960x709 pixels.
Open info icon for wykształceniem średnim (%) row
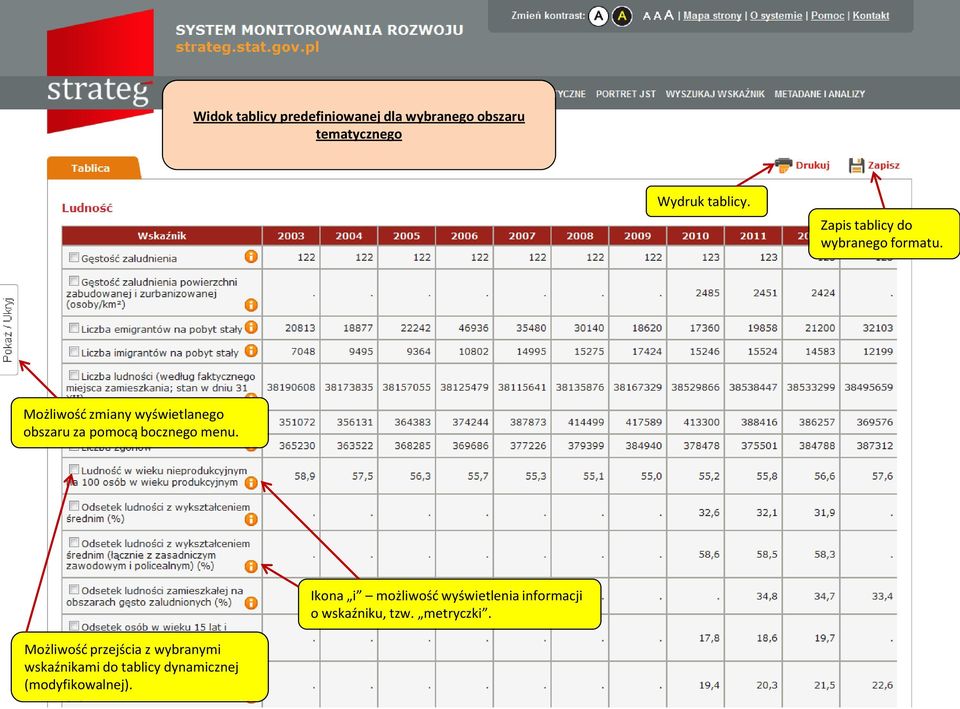(251, 520)
